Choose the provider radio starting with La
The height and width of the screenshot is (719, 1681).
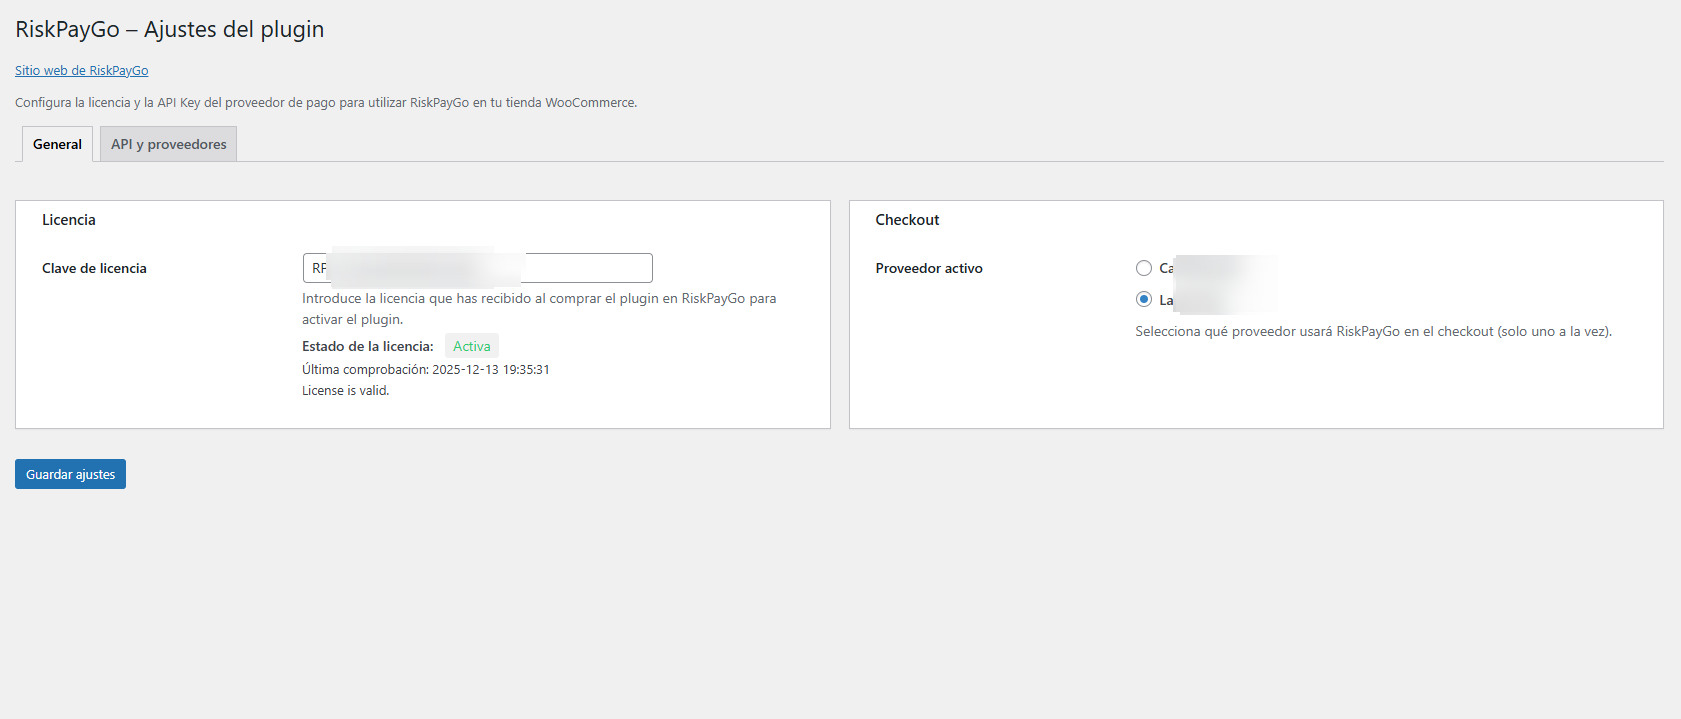coord(1144,299)
